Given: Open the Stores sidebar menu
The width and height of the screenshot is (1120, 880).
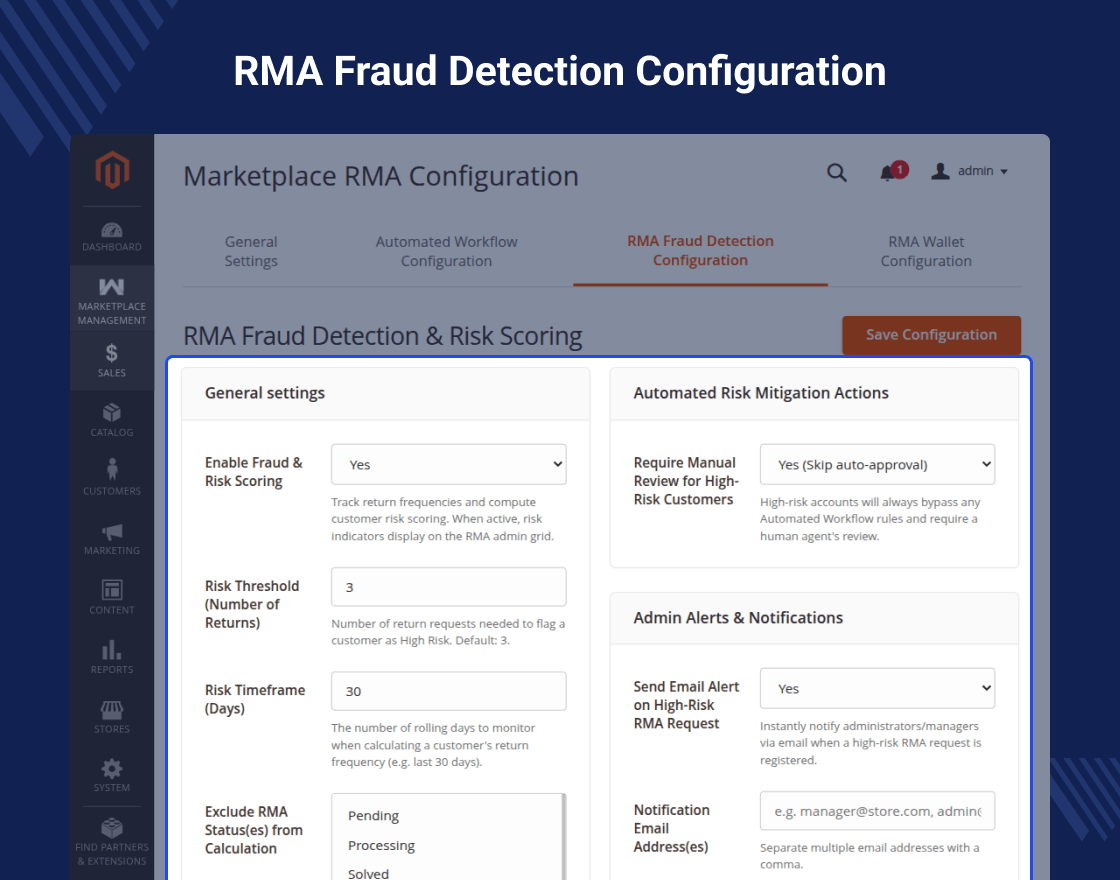Looking at the screenshot, I should 112,716.
